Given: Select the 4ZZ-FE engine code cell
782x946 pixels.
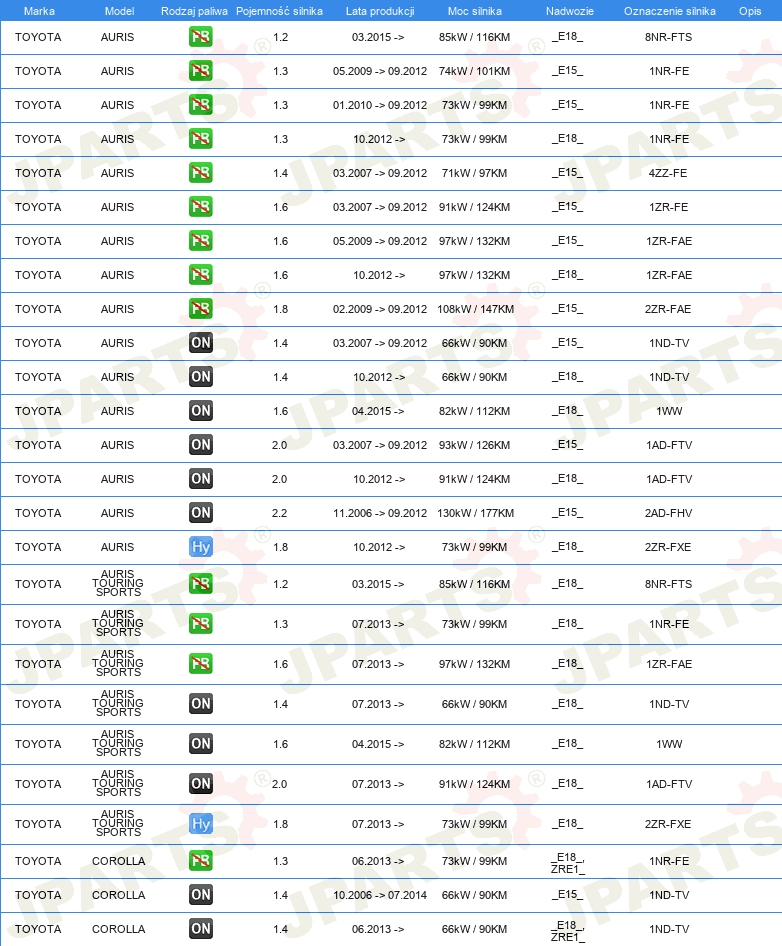Looking at the screenshot, I should click(669, 173).
